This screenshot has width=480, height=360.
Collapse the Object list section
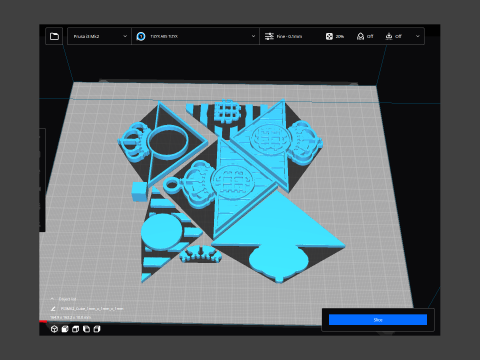[x=52, y=299]
